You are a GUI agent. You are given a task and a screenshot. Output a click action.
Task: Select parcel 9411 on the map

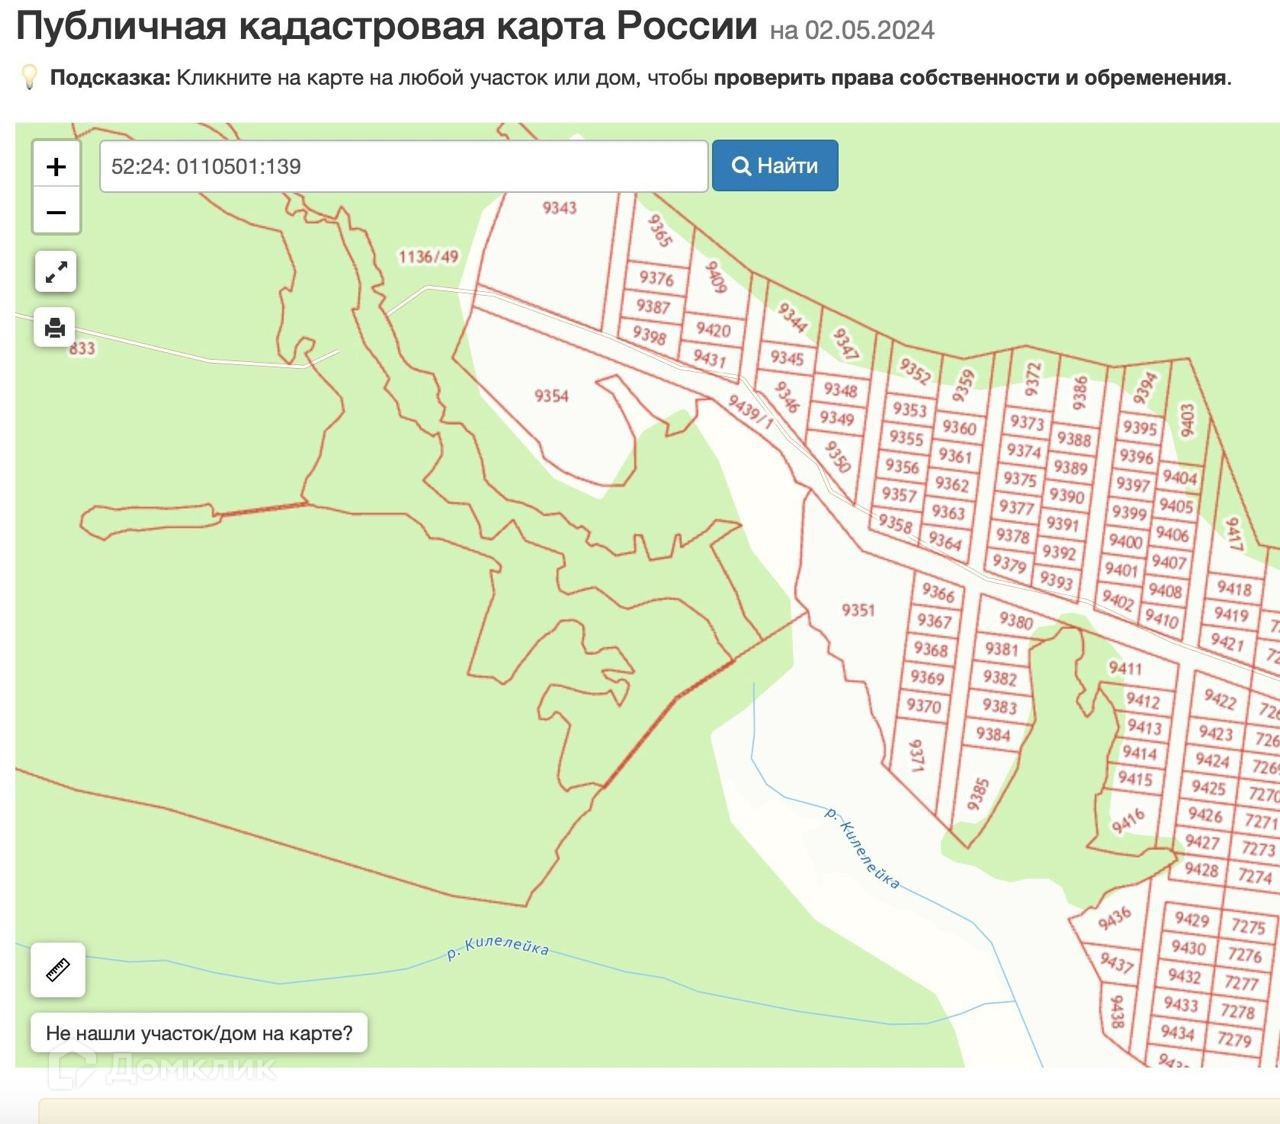click(1125, 668)
